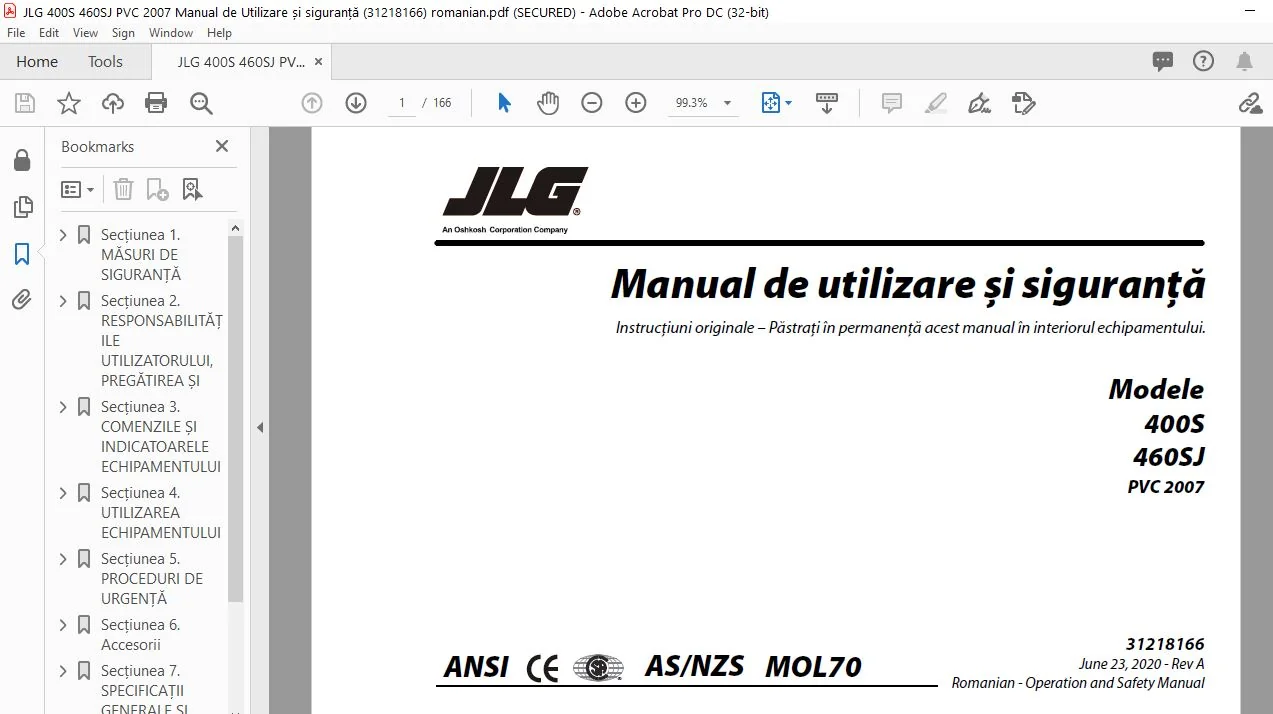Open the zoom level dropdown arrow
Viewport: 1273px width, 714px height.
tap(727, 103)
